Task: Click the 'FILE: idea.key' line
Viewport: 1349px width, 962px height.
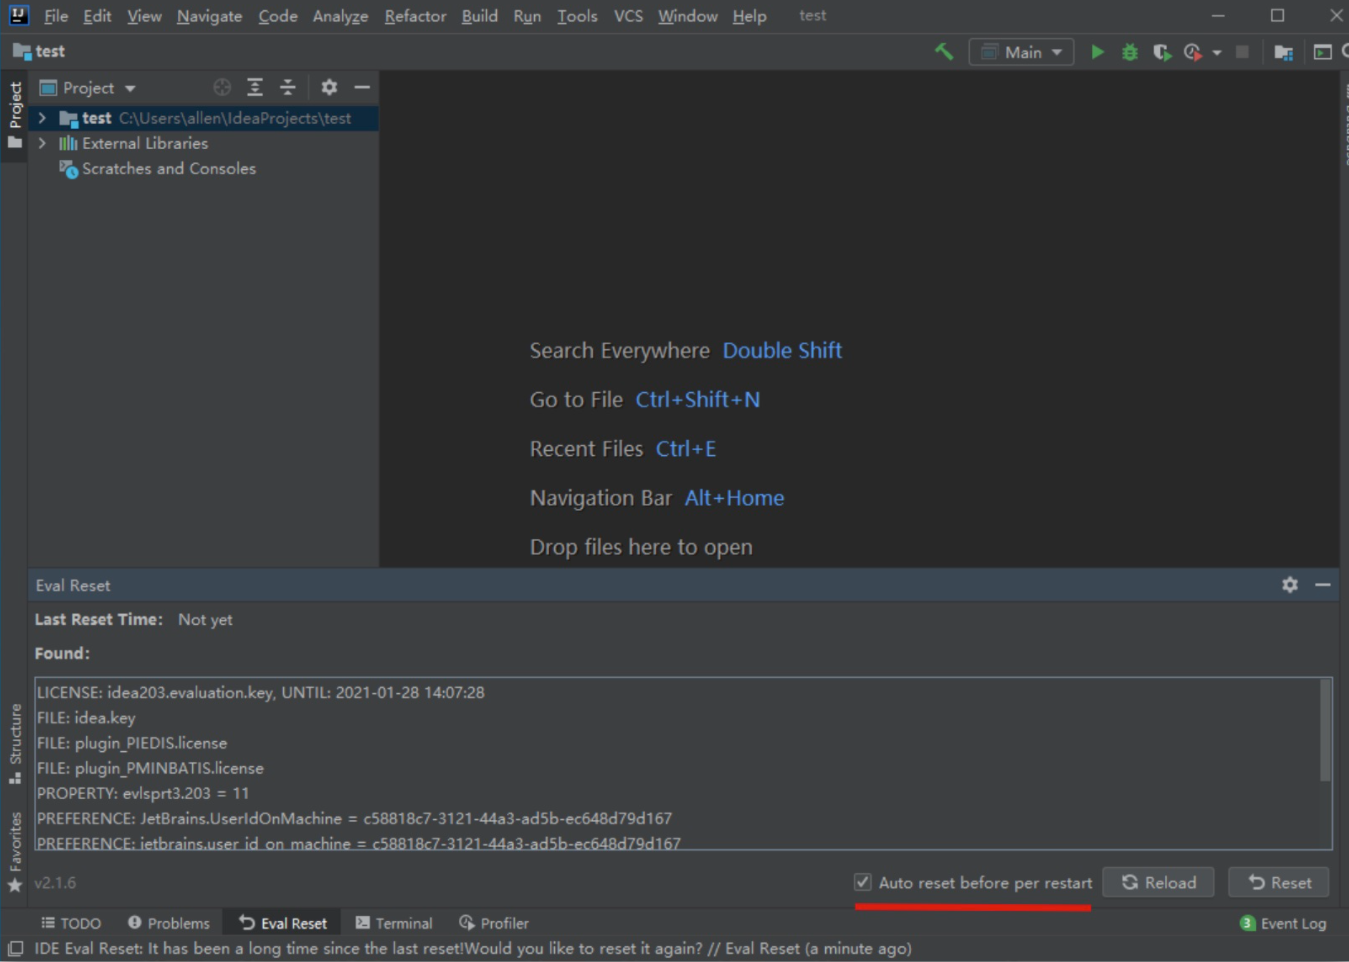Action: [x=86, y=717]
